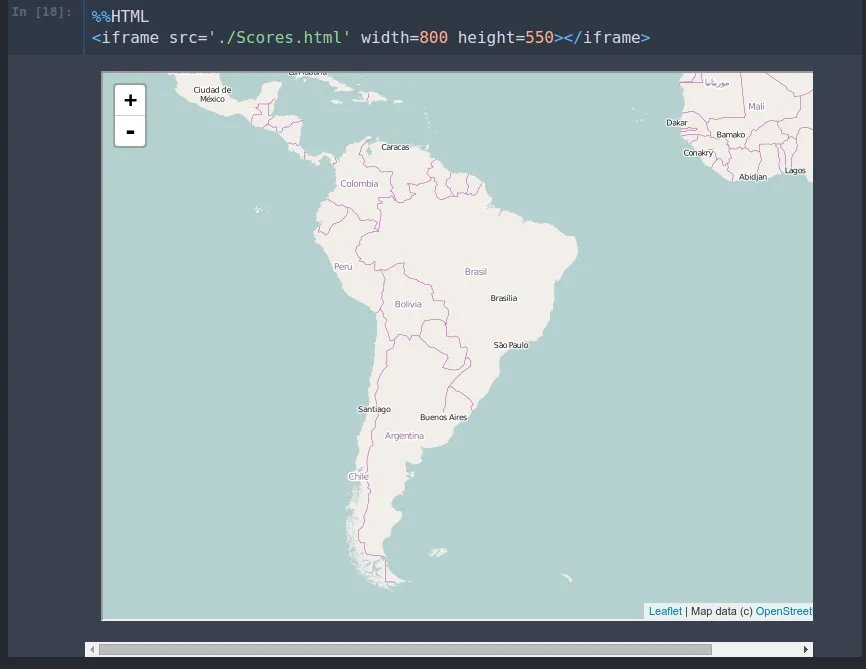866x669 pixels.
Task: Click the Lagos city label
Action: coord(795,171)
